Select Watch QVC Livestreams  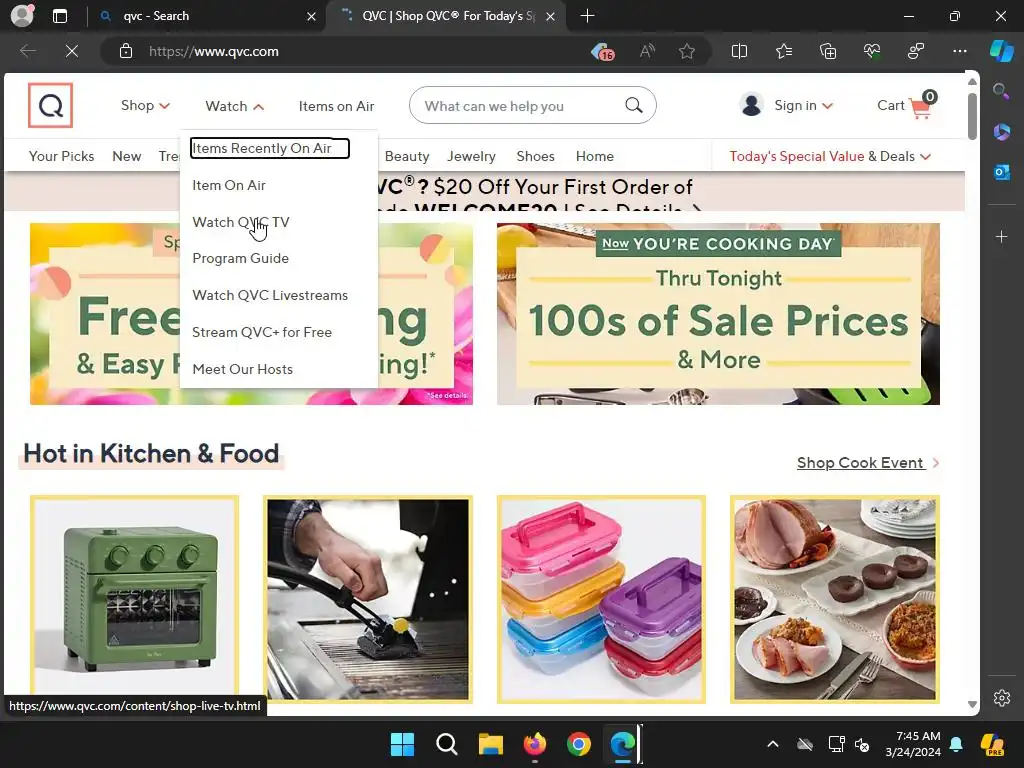click(270, 295)
